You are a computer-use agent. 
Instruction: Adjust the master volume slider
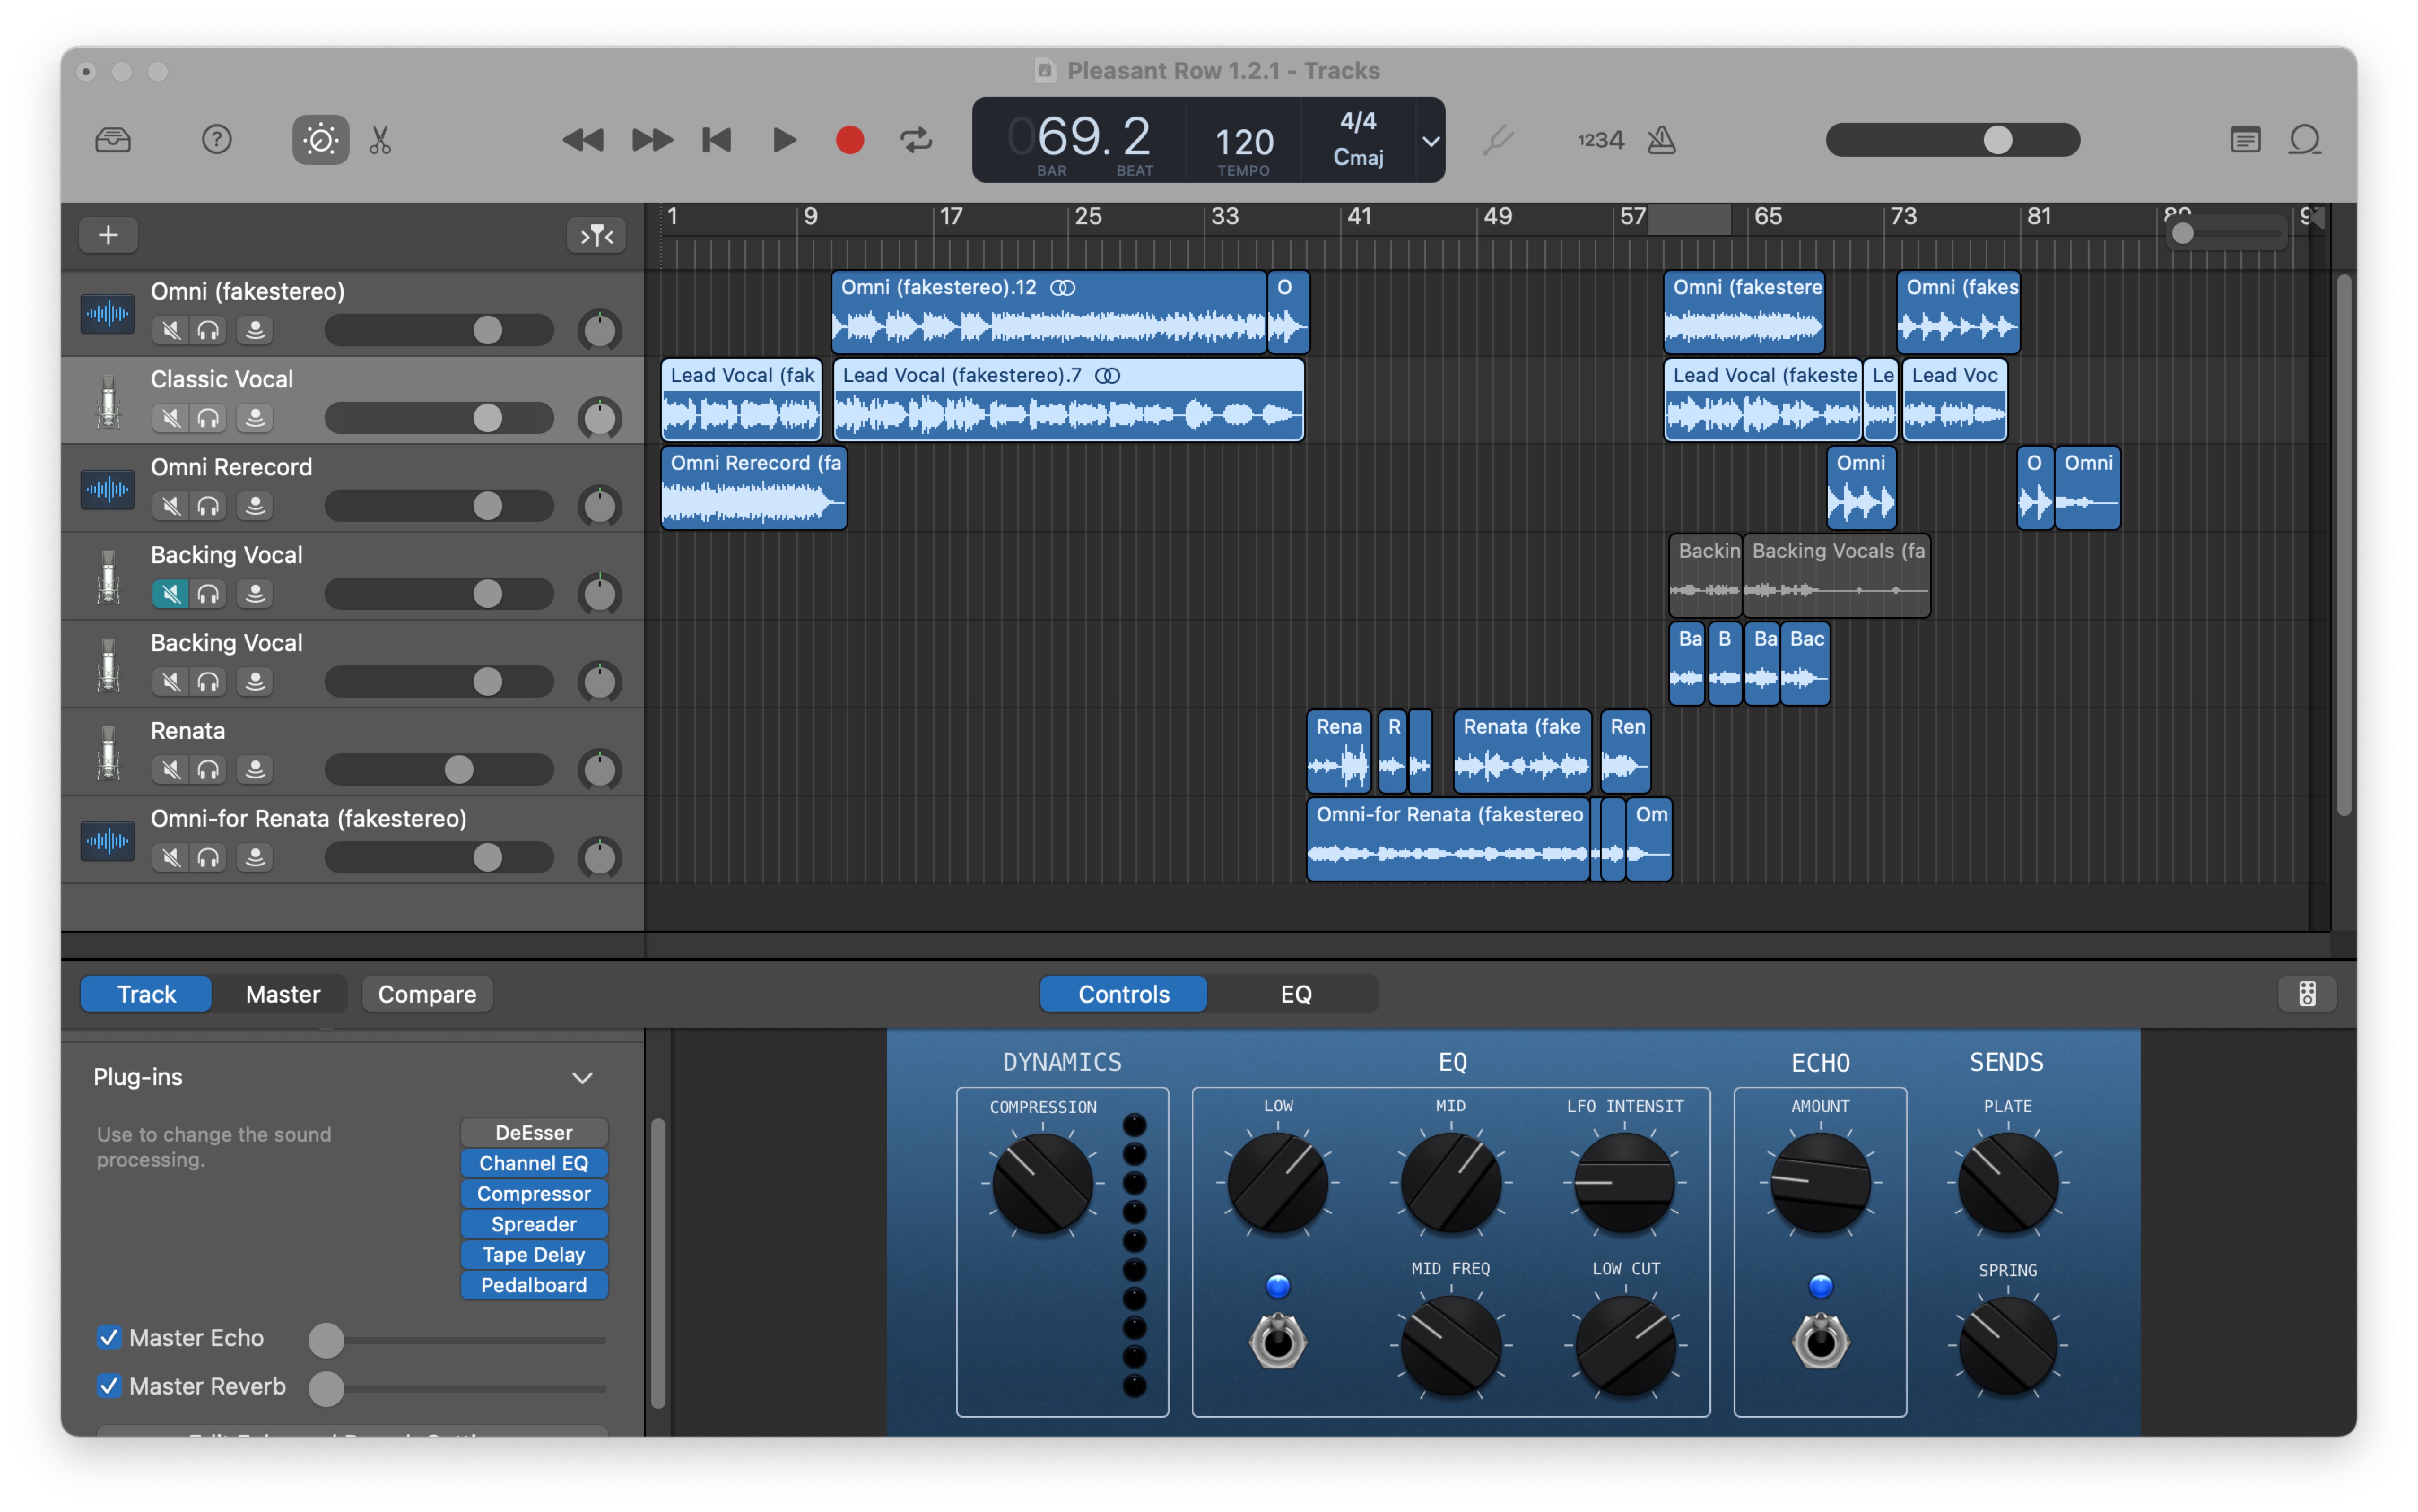pos(1952,140)
